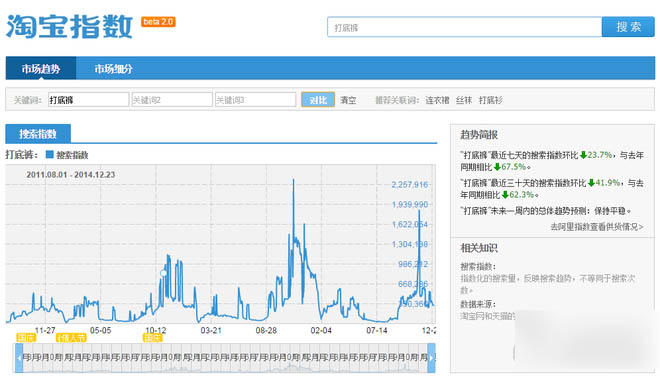Select recommended keyword 丝袜
This screenshot has width=660, height=379.
click(x=464, y=100)
